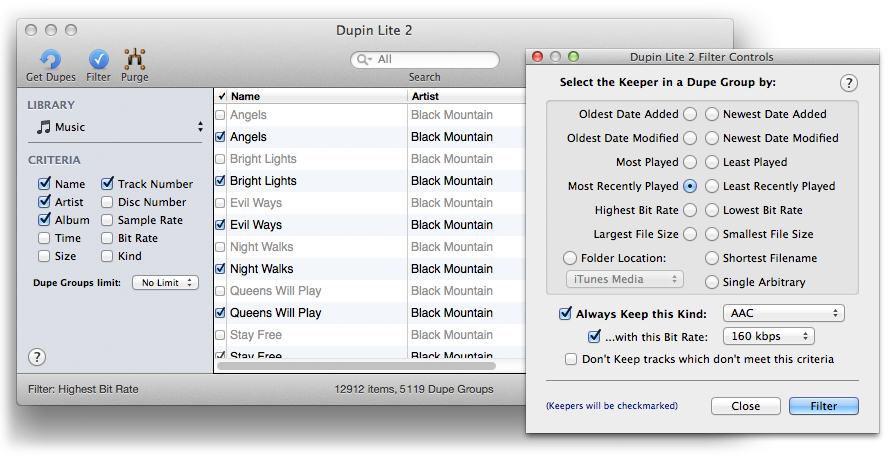894x463 pixels.
Task: Select Newest Date Added radio button
Action: click(x=712, y=114)
